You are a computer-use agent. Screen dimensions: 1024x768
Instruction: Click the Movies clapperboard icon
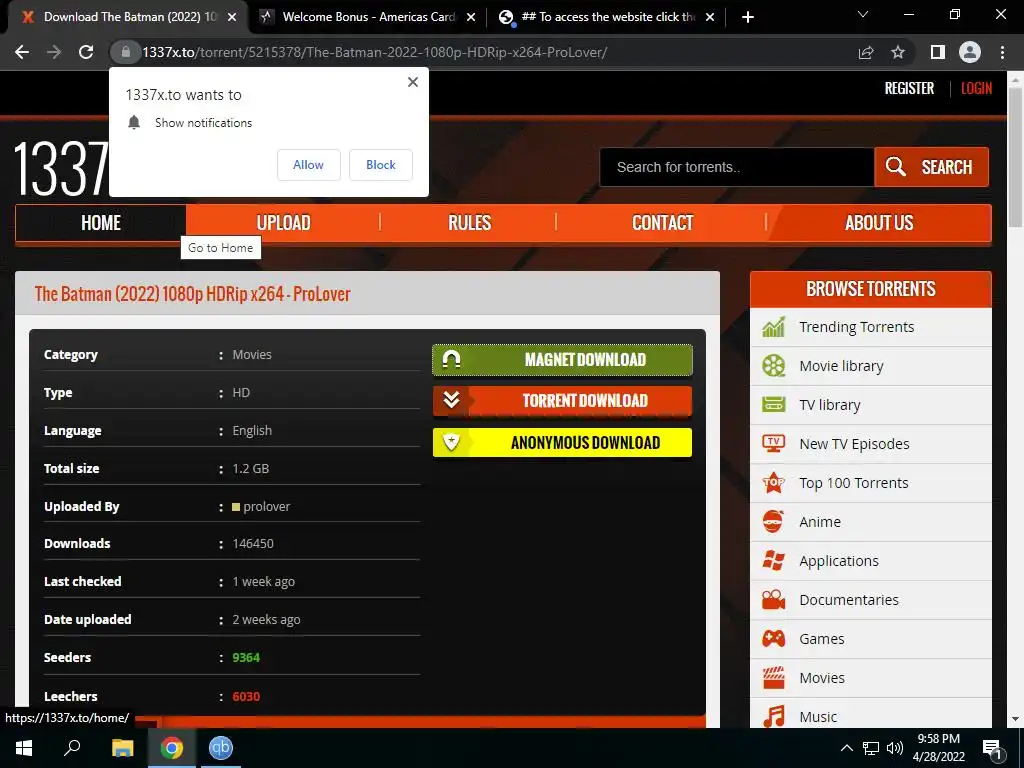774,678
